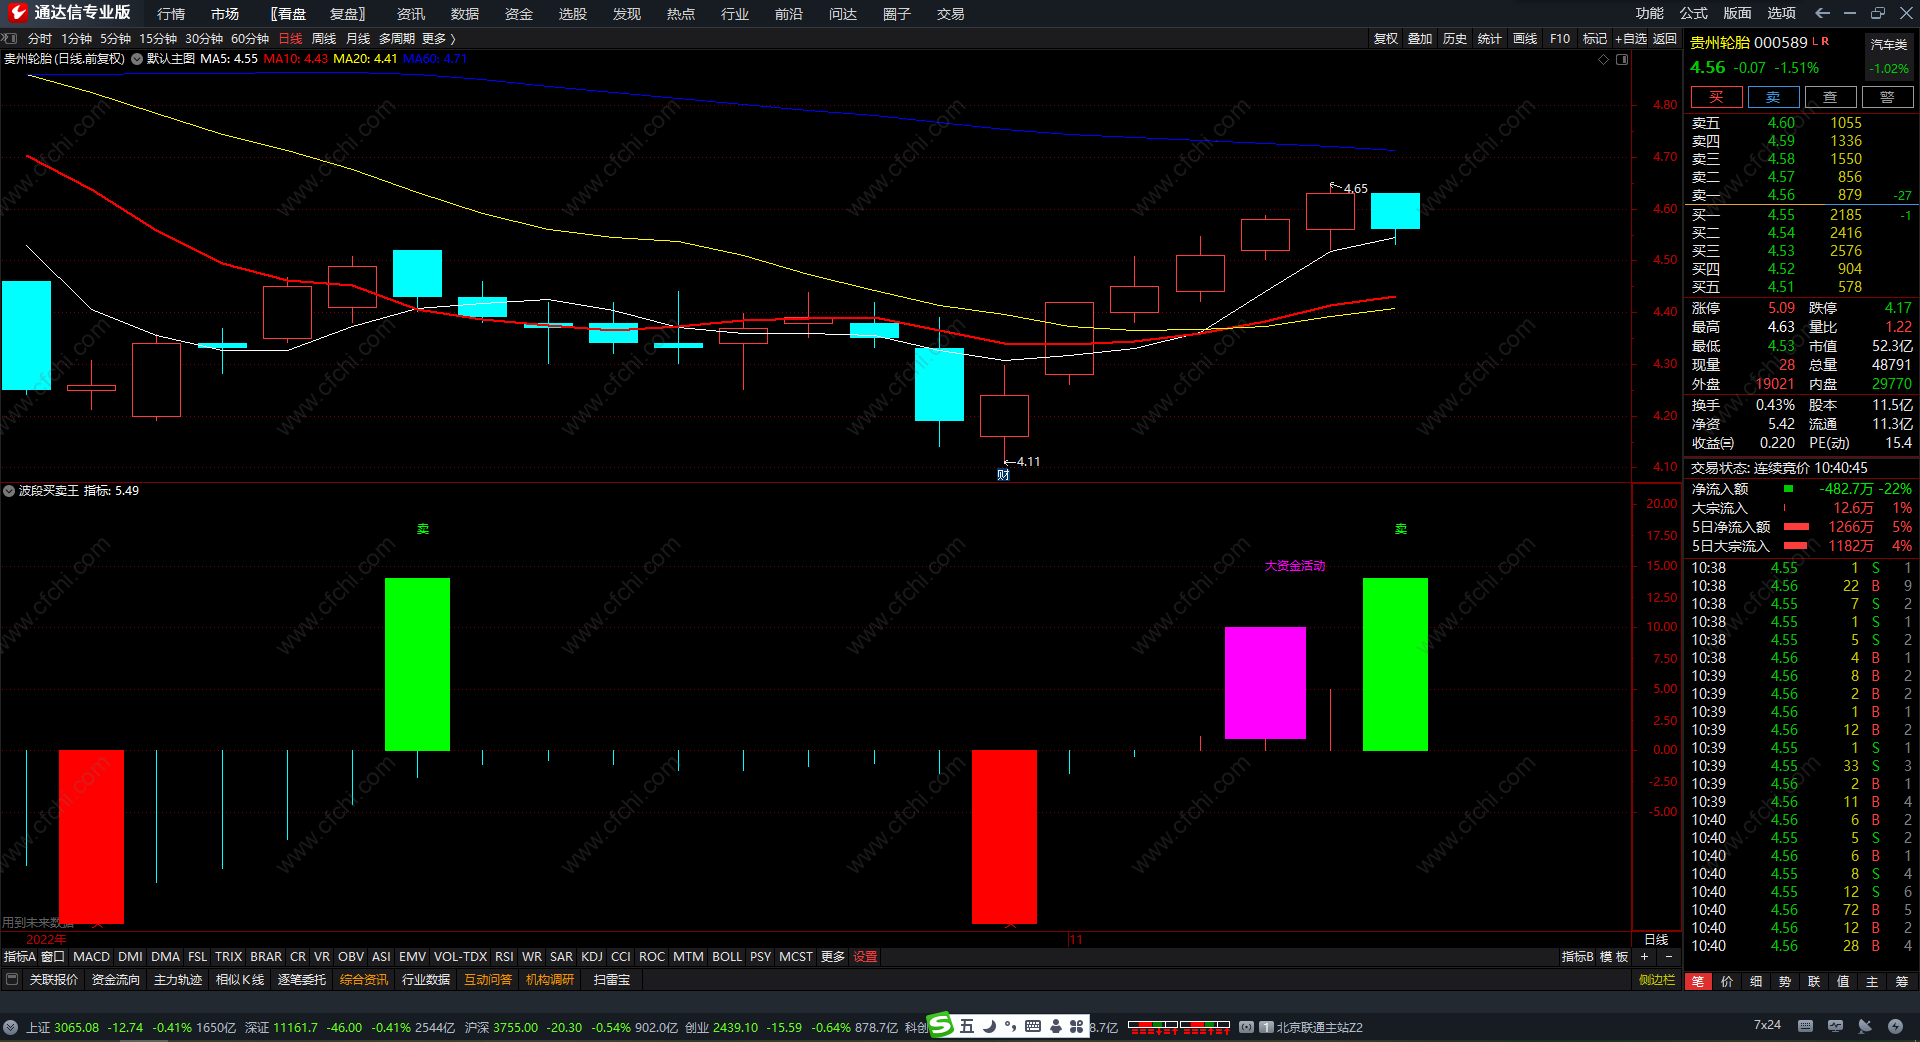
Task: Click the red 设置 link
Action: 865,957
